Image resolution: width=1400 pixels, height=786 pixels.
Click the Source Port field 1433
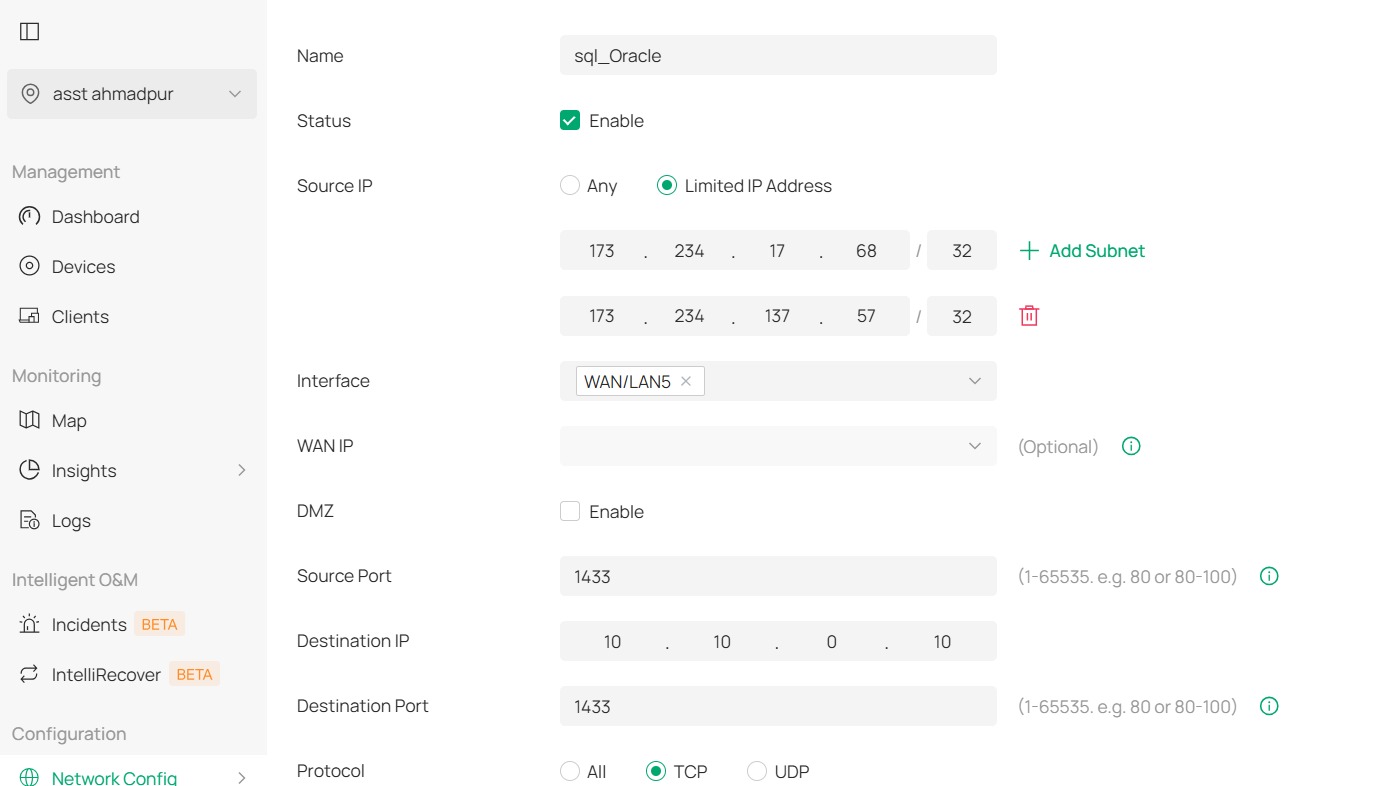click(x=778, y=576)
